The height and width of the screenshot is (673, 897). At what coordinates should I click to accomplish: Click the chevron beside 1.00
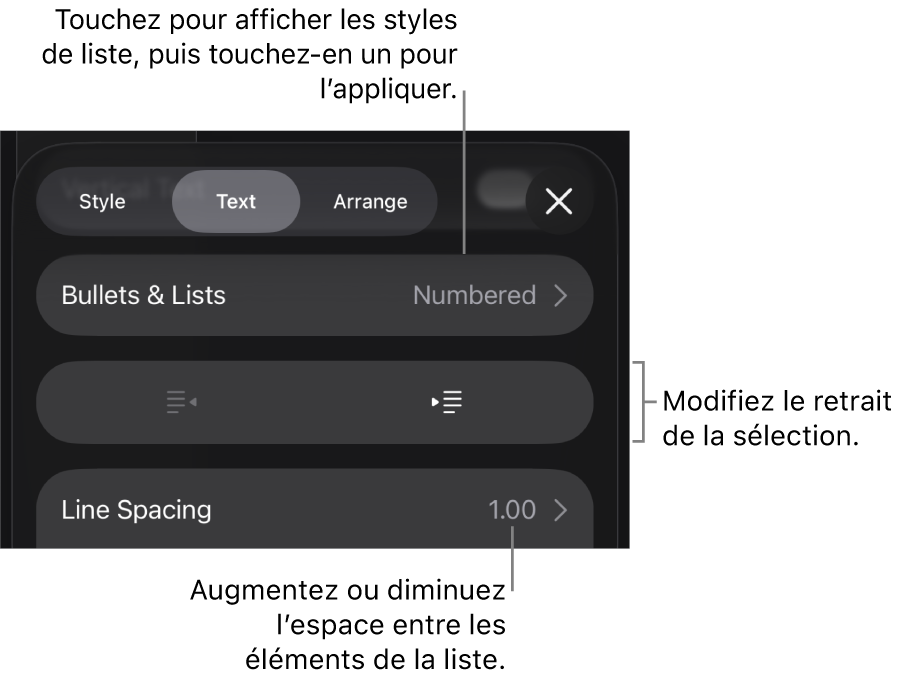click(561, 510)
